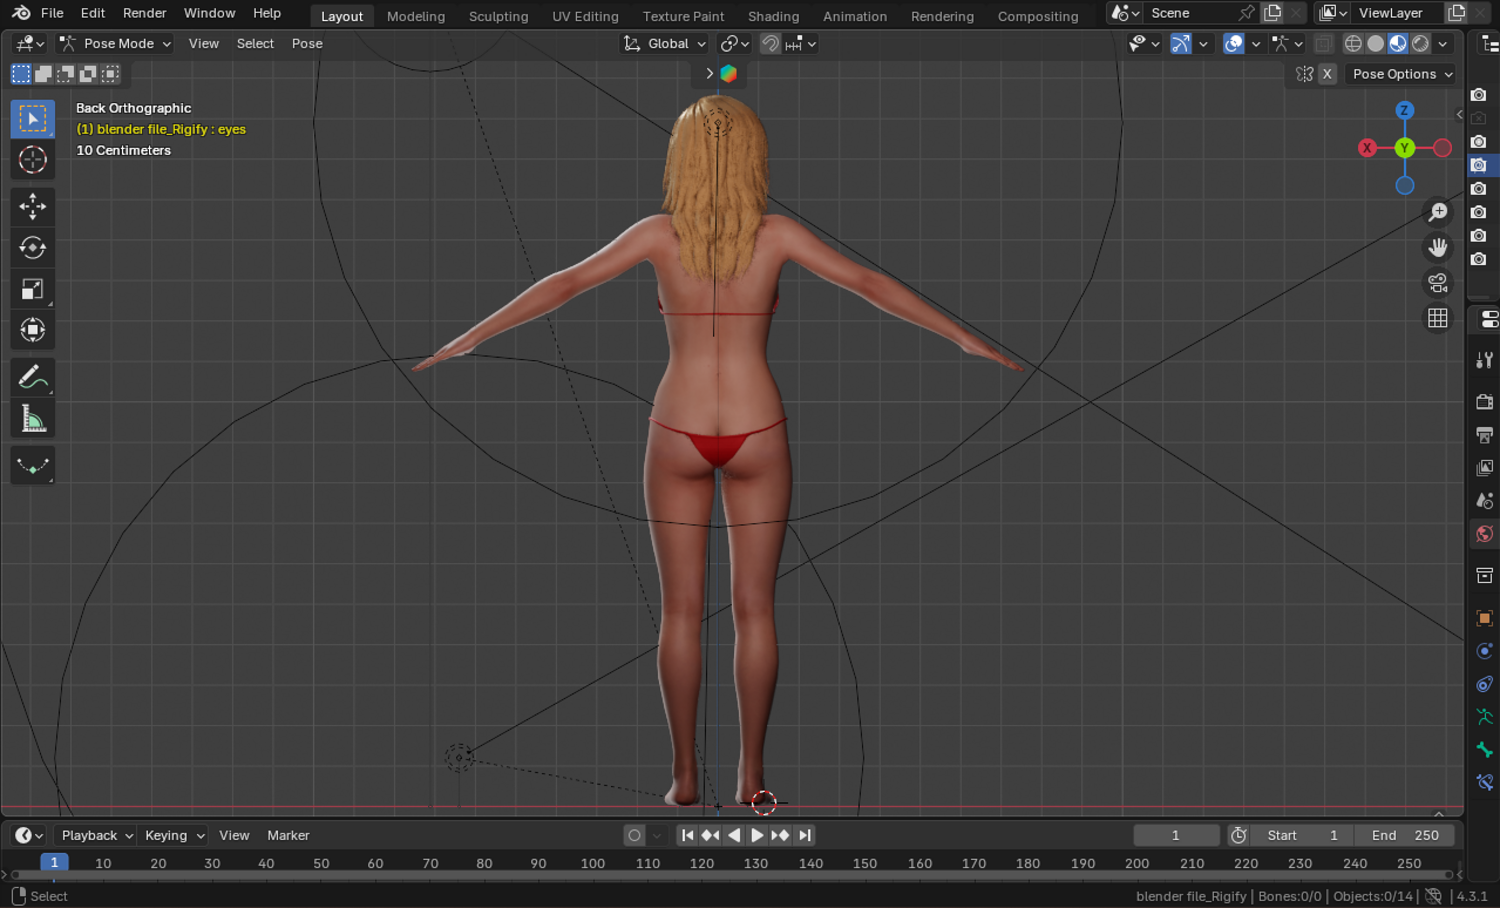Screen dimensions: 1500x908
Task: Open the Render menu
Action: coord(145,13)
